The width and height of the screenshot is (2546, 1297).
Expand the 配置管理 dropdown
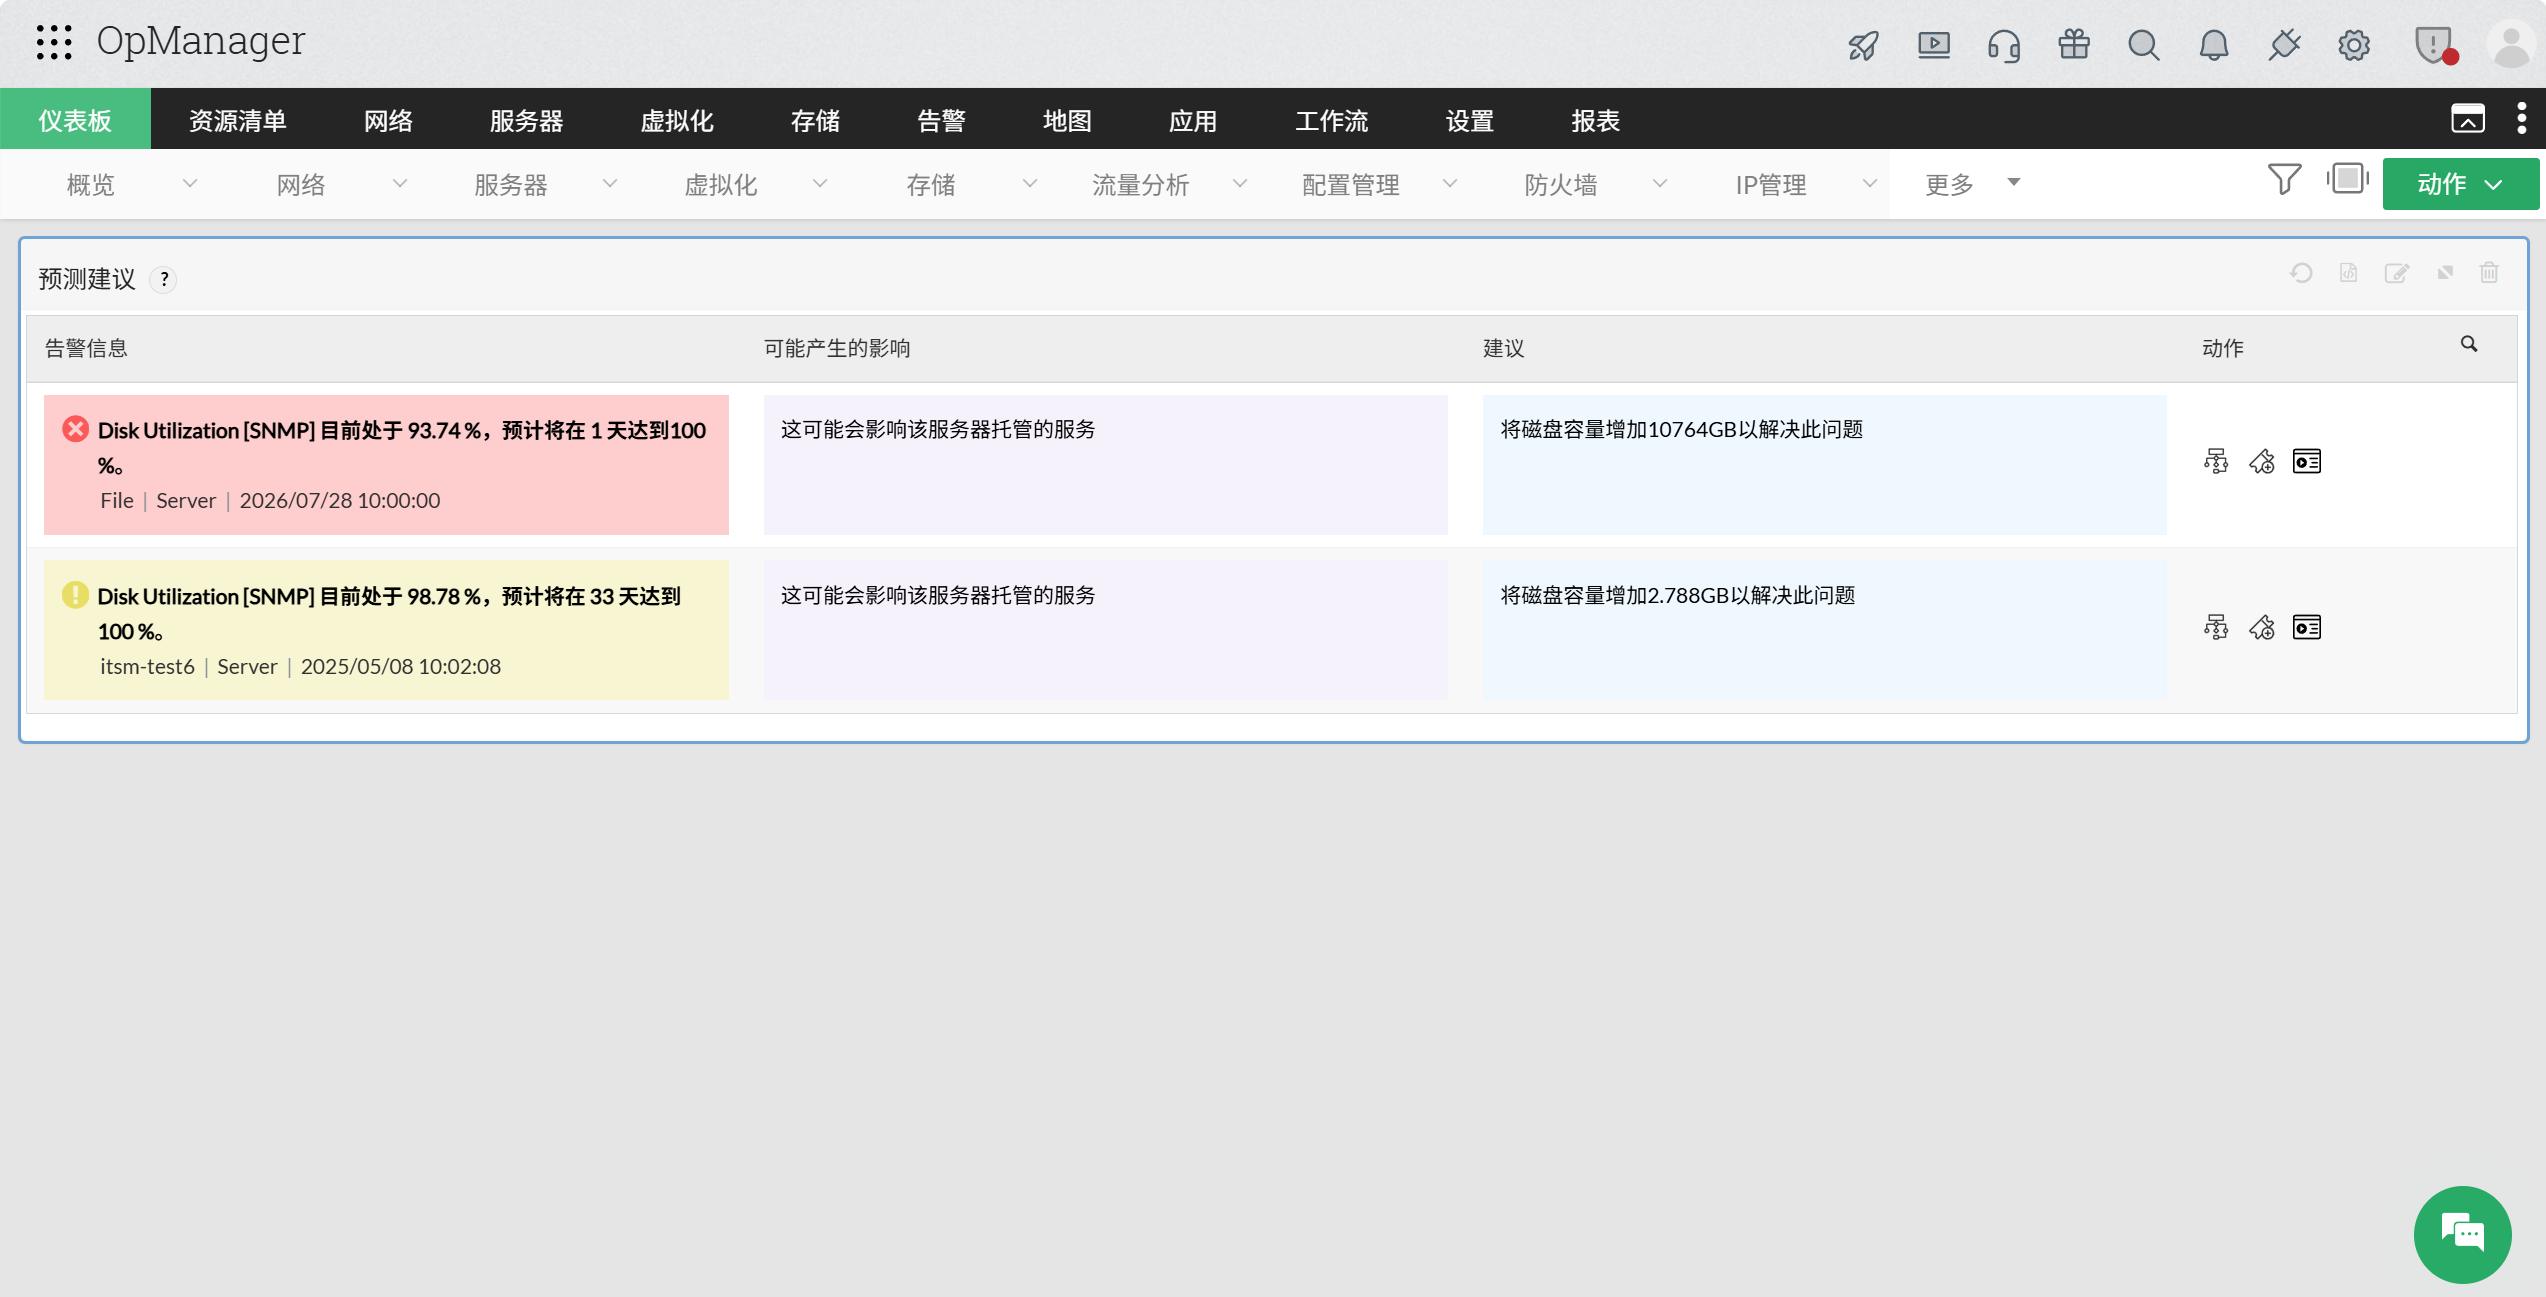pyautogui.click(x=1450, y=184)
